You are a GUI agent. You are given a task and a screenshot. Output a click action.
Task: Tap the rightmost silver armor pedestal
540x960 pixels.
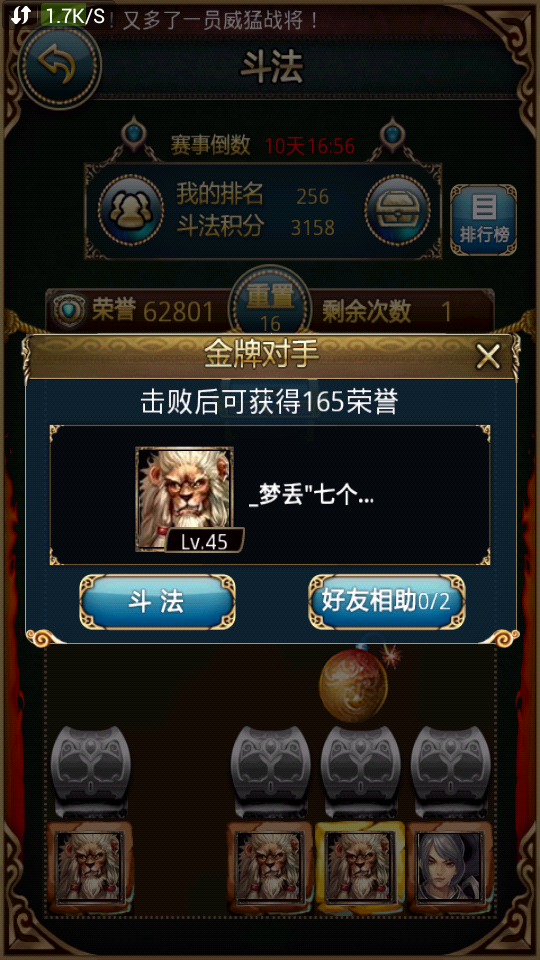click(450, 770)
